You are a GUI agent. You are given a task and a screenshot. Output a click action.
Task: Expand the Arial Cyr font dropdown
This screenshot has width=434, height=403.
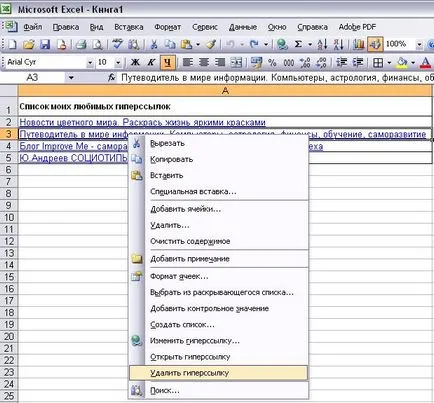click(x=90, y=62)
